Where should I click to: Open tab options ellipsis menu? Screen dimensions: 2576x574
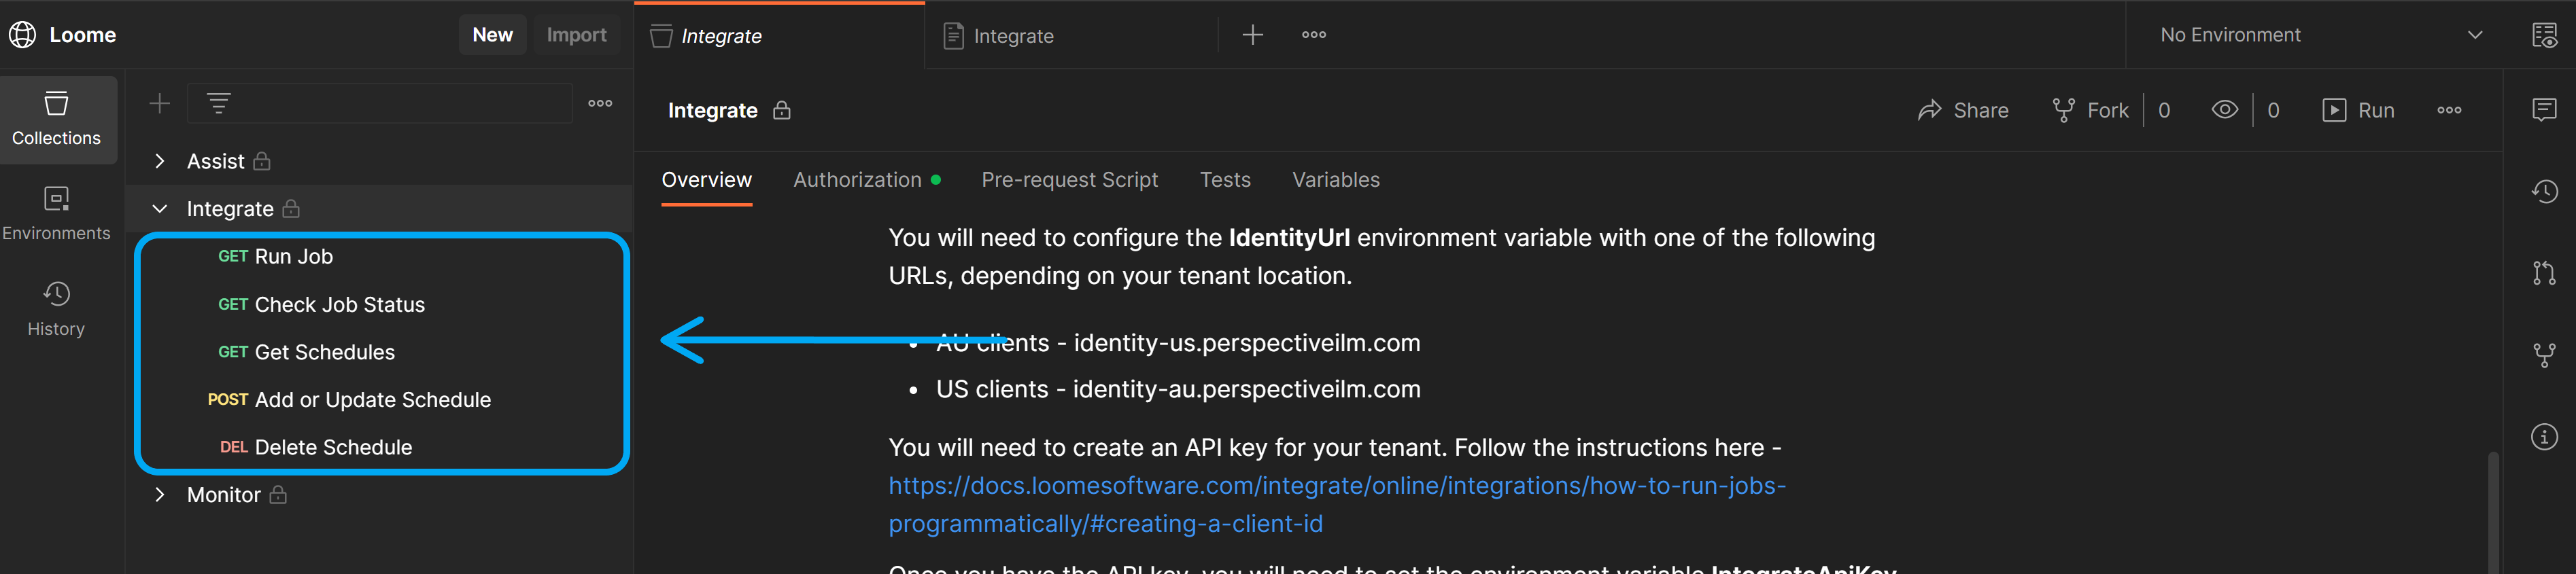[x=1314, y=35]
